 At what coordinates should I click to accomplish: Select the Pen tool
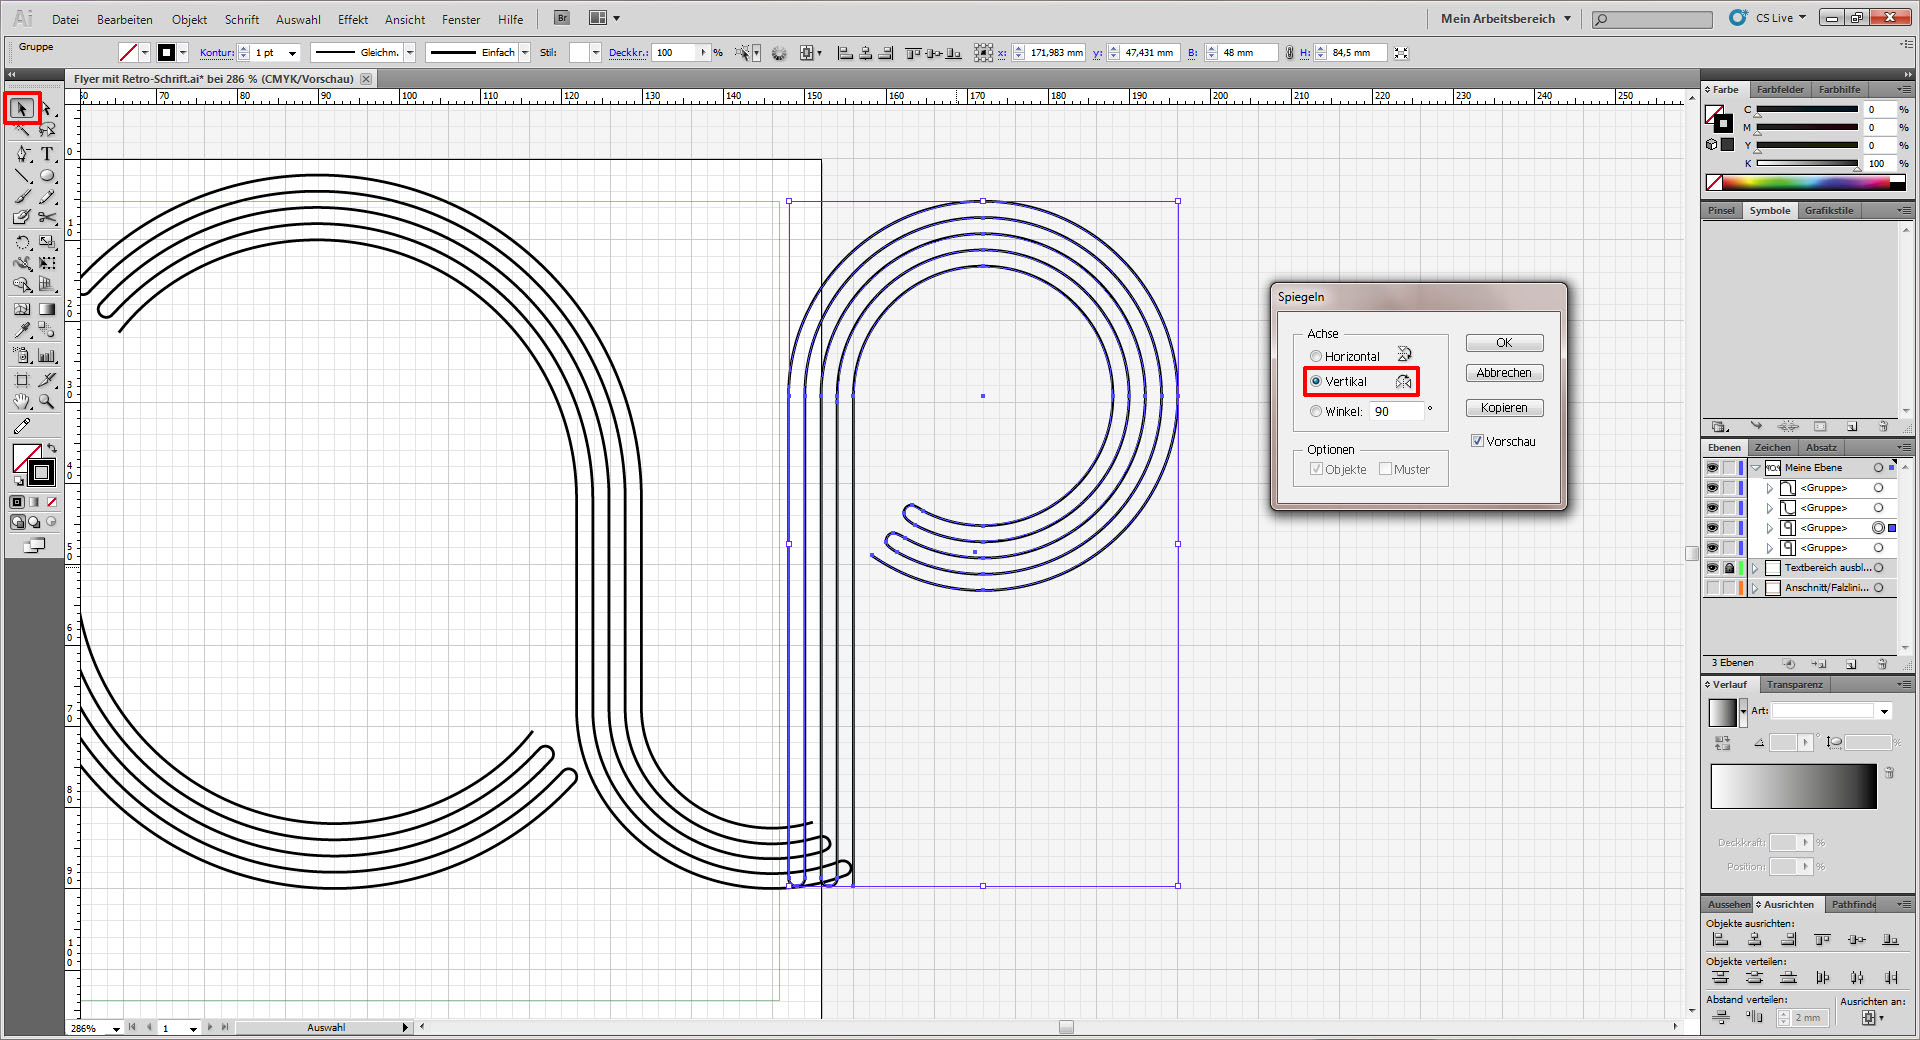[23, 154]
